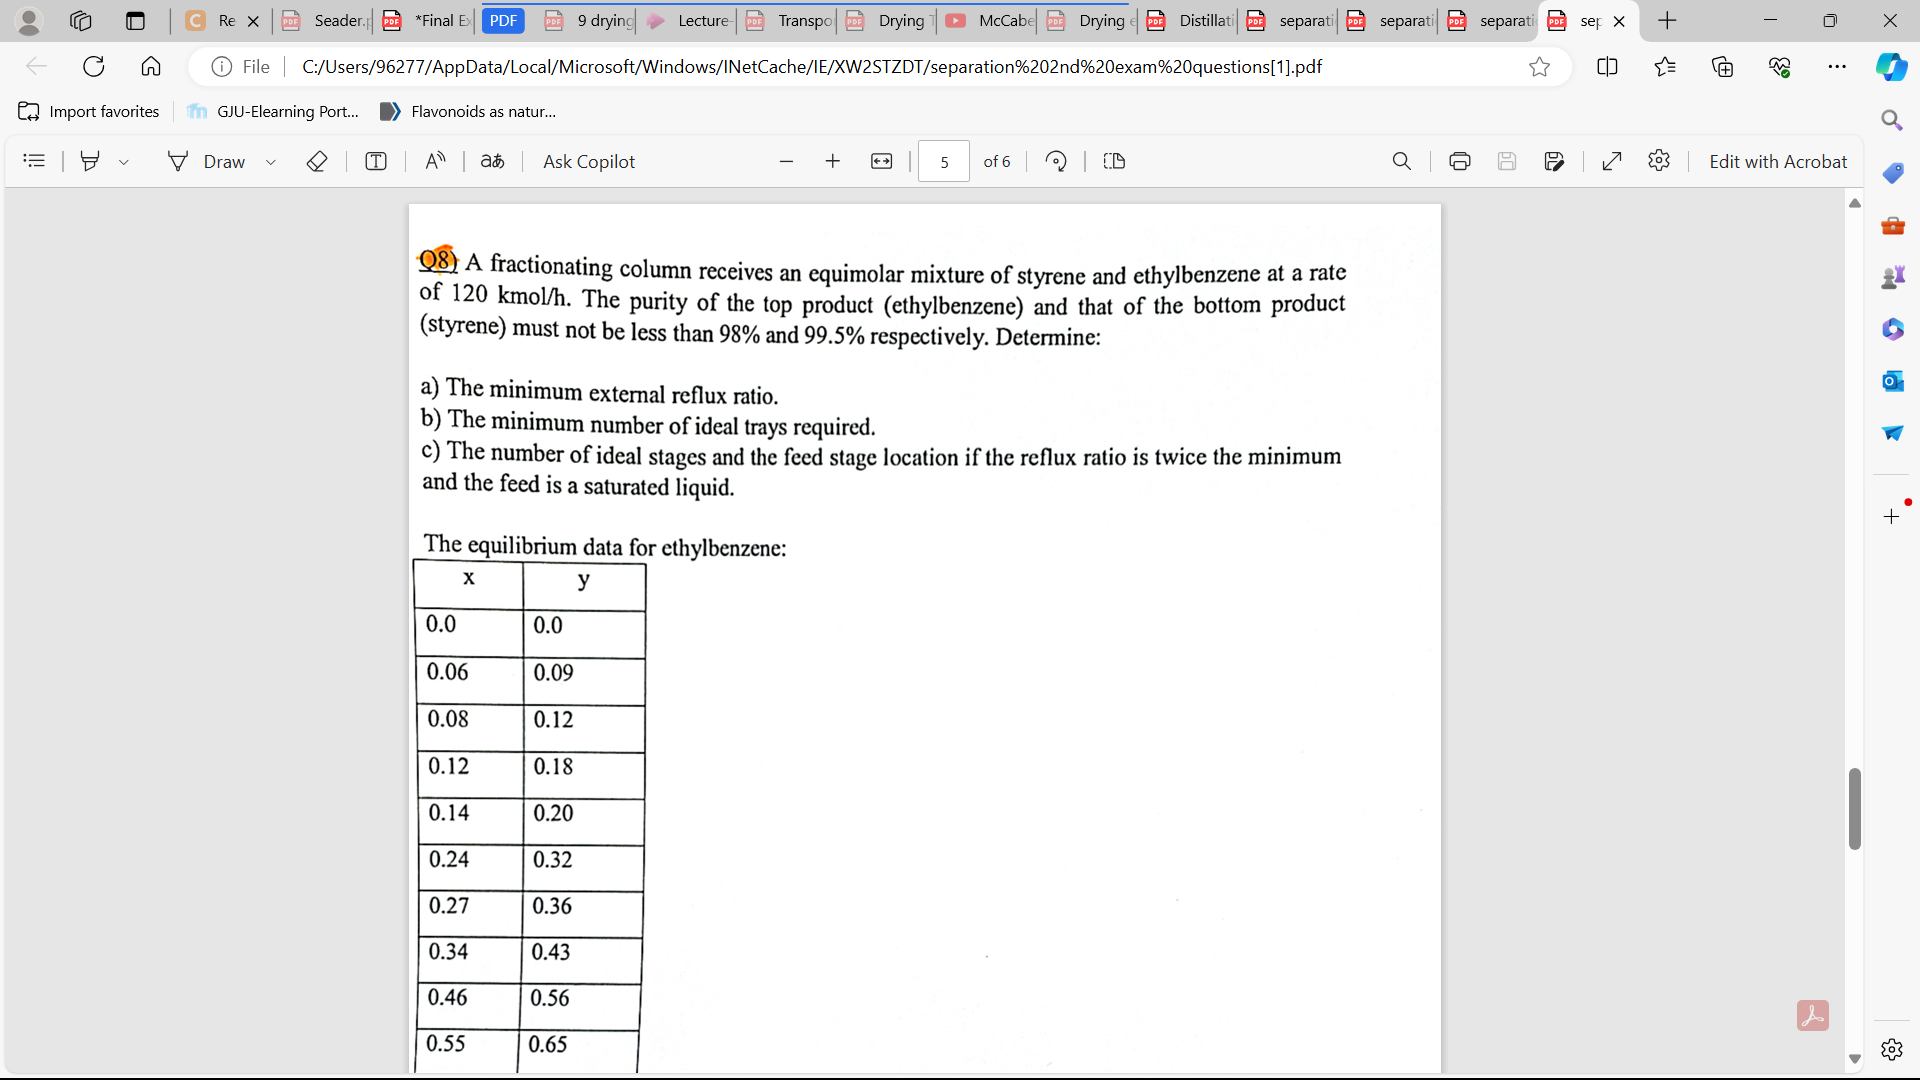1920x1080 pixels.
Task: Open the Add text tool
Action: pyautogui.click(x=376, y=161)
